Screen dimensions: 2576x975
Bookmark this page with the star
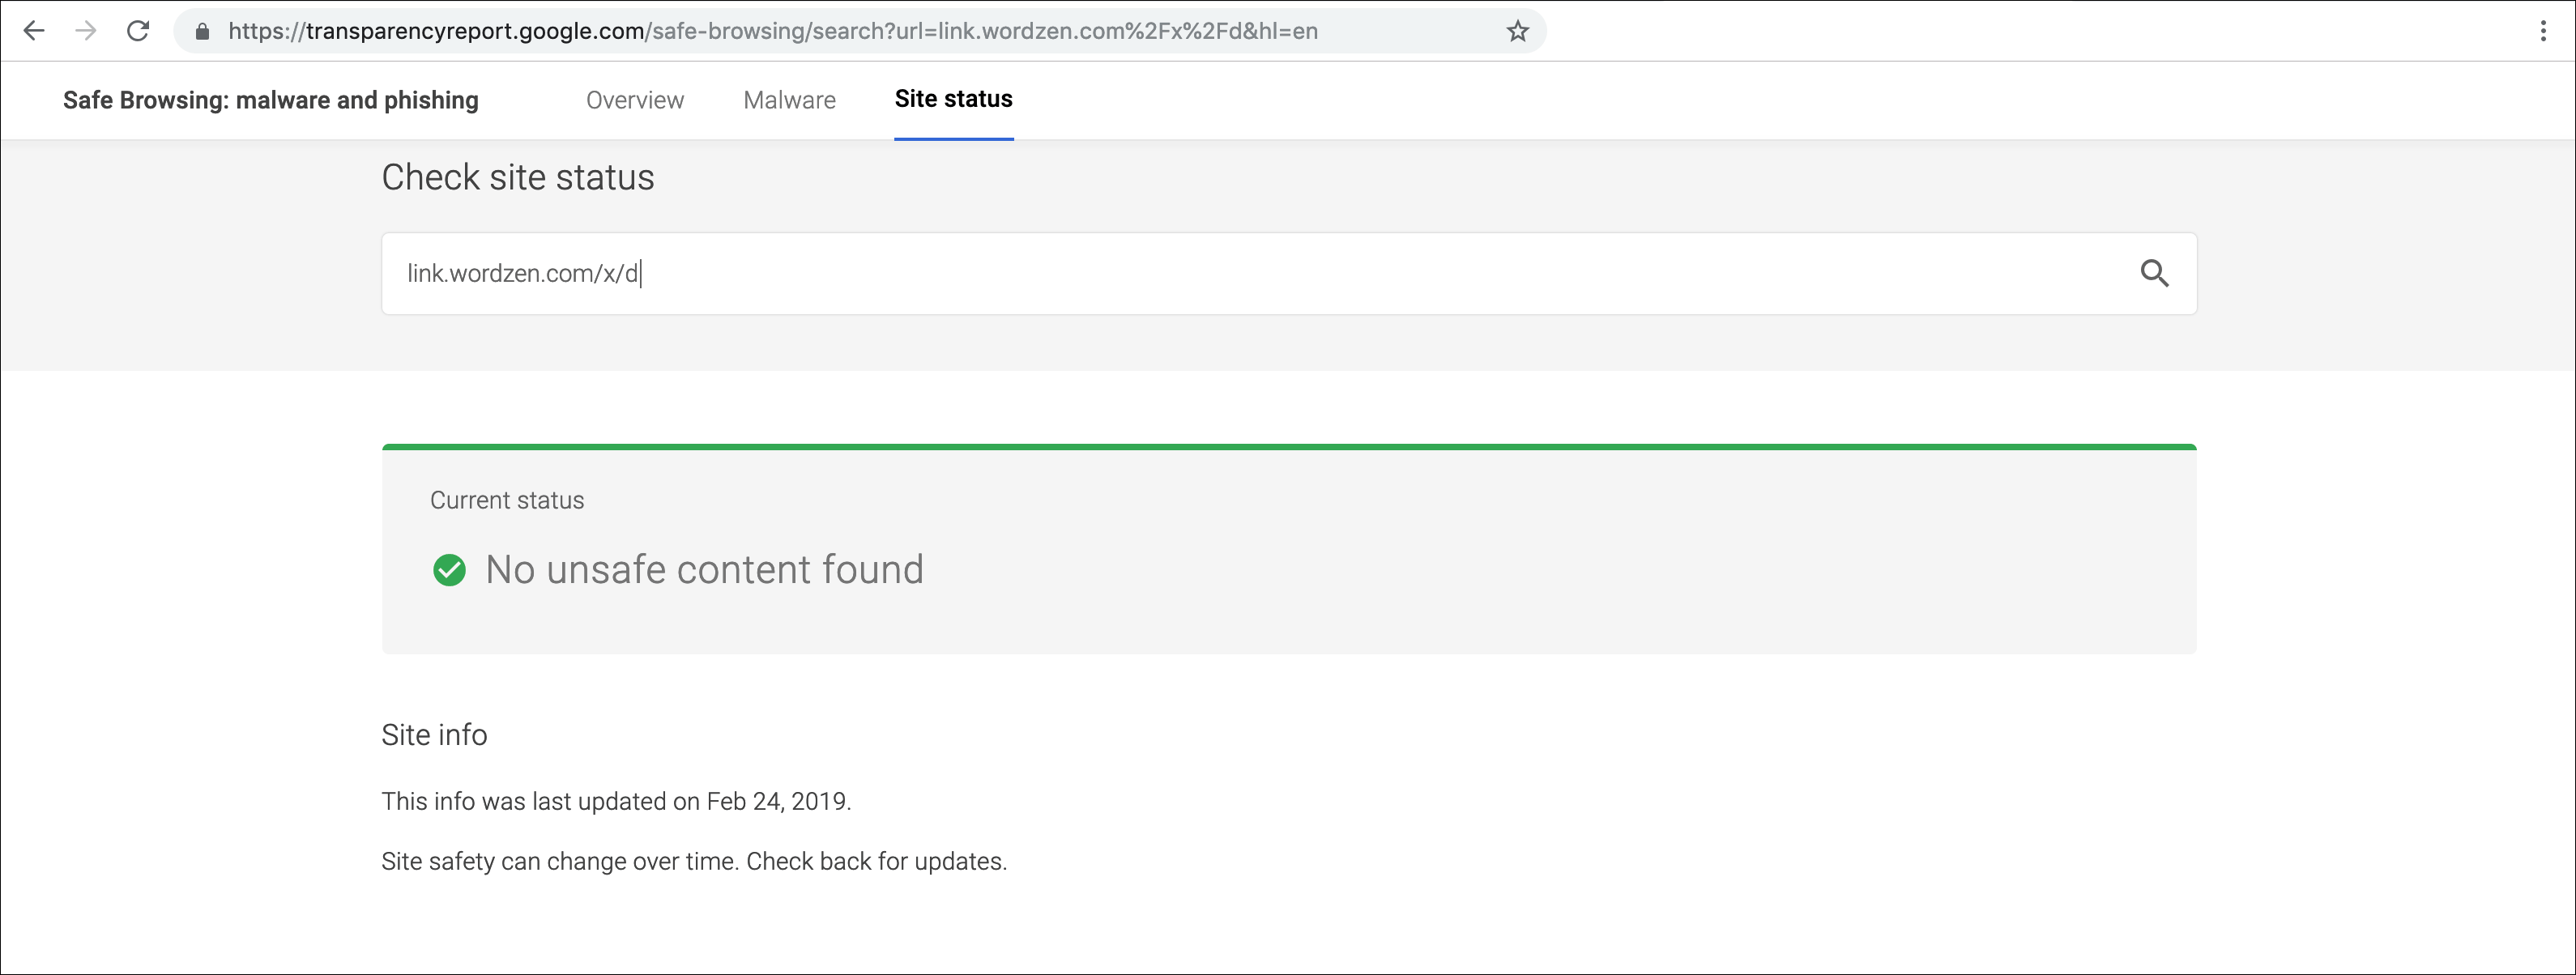tap(1517, 32)
